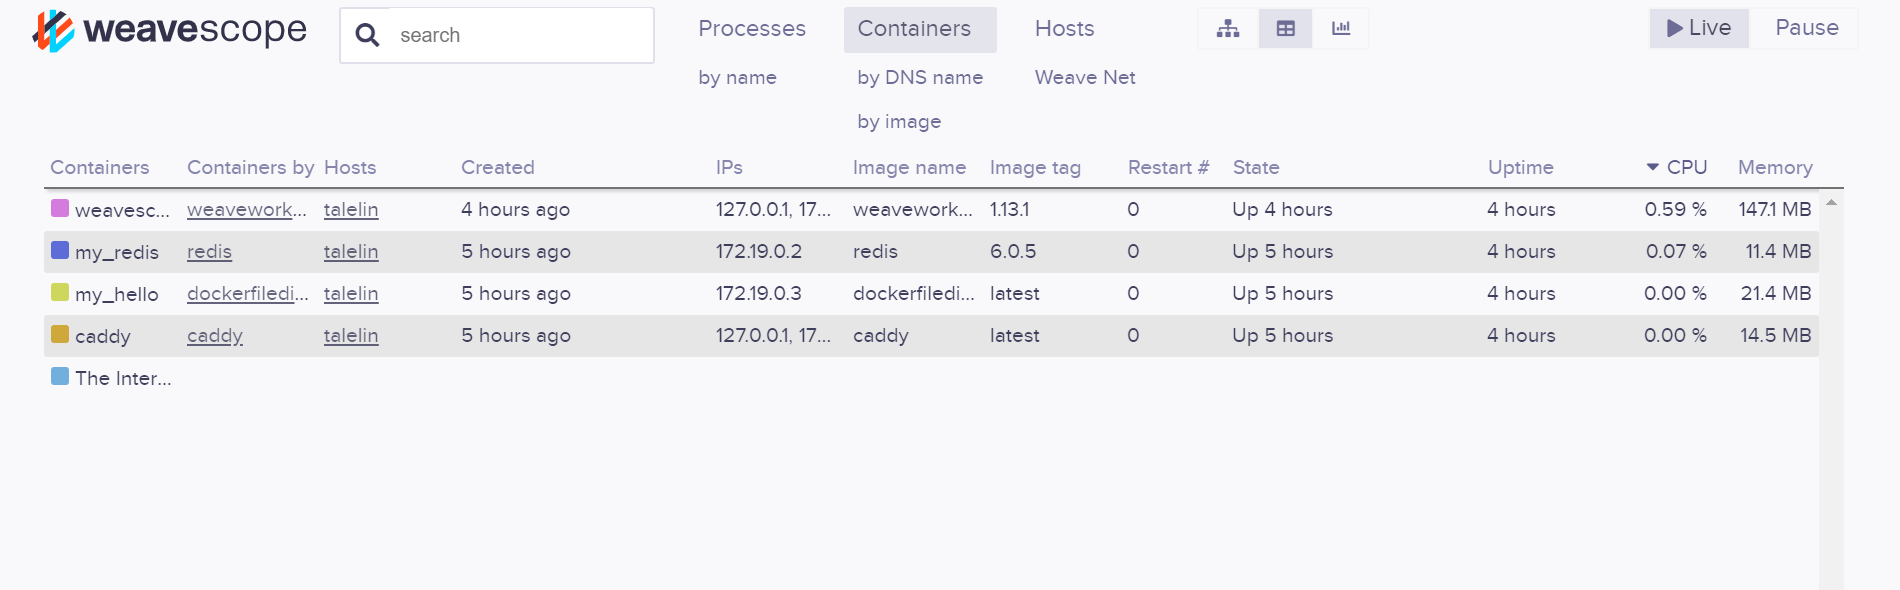Click IP 172.19.0.3 cell
The width and height of the screenshot is (1900, 590).
click(759, 293)
